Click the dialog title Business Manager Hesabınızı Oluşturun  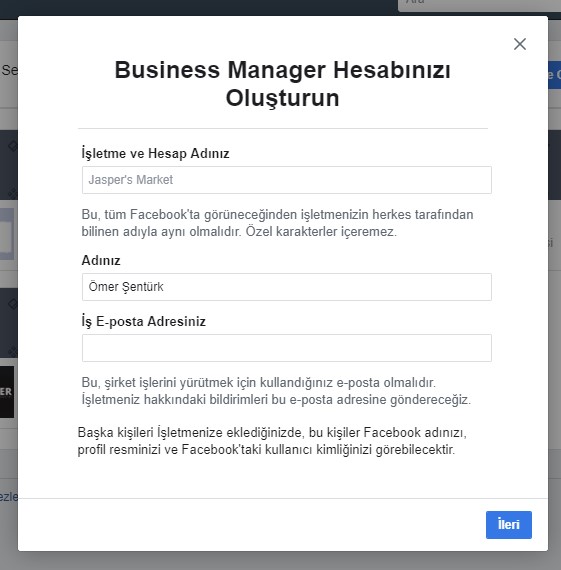click(282, 84)
